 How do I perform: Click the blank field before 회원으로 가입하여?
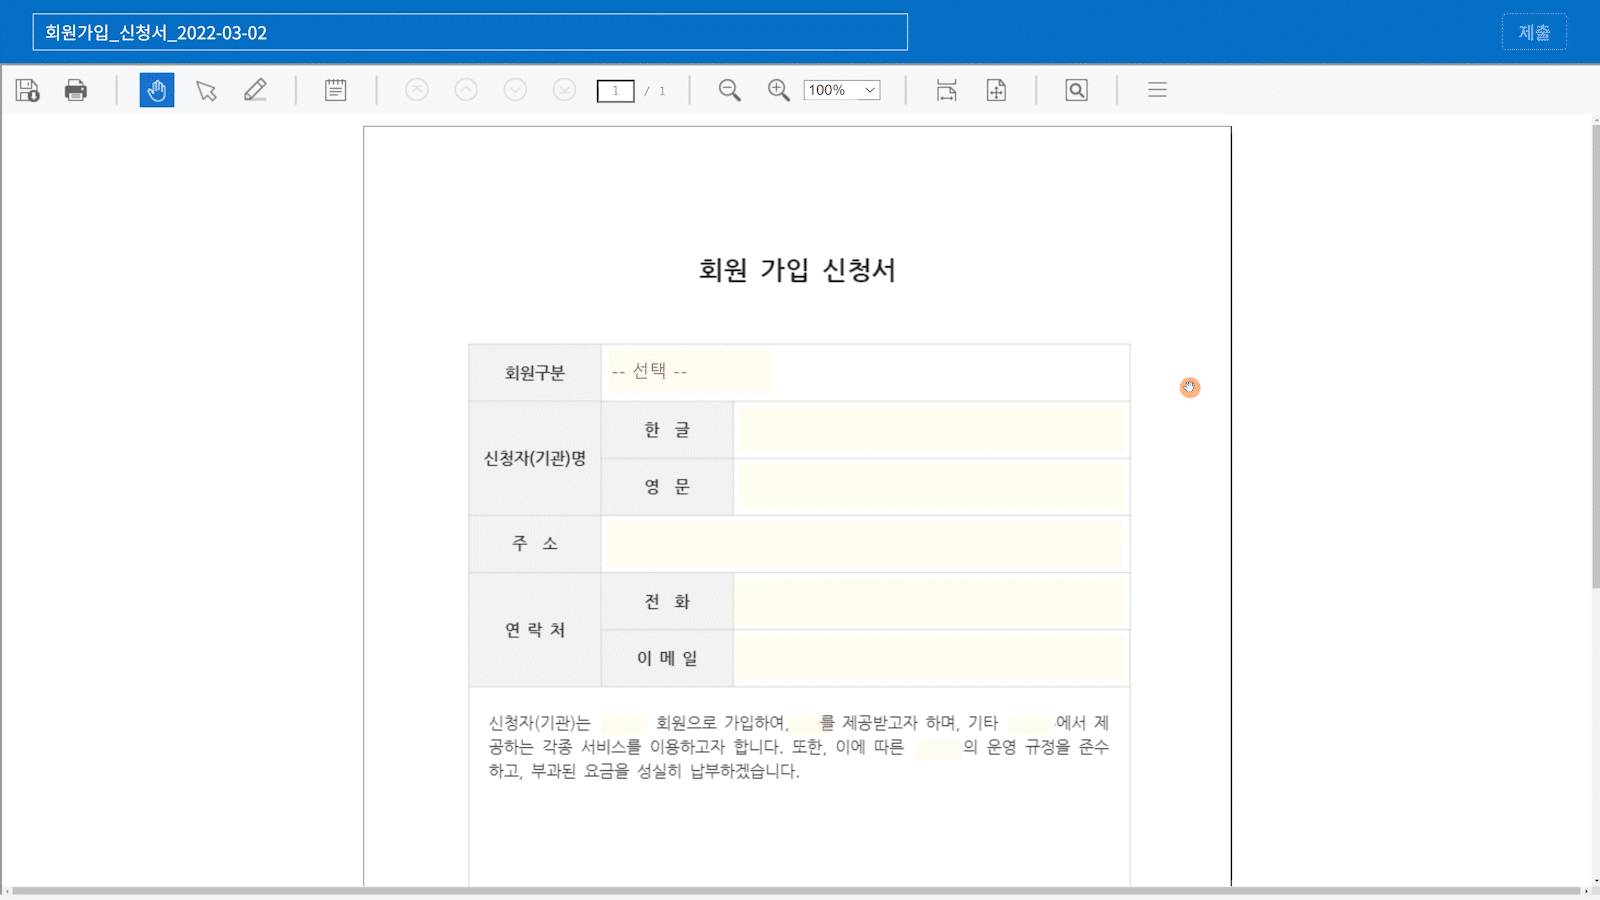624,723
